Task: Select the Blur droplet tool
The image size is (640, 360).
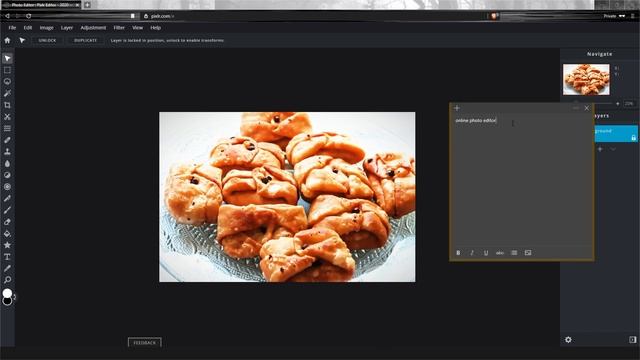Action: (7, 163)
